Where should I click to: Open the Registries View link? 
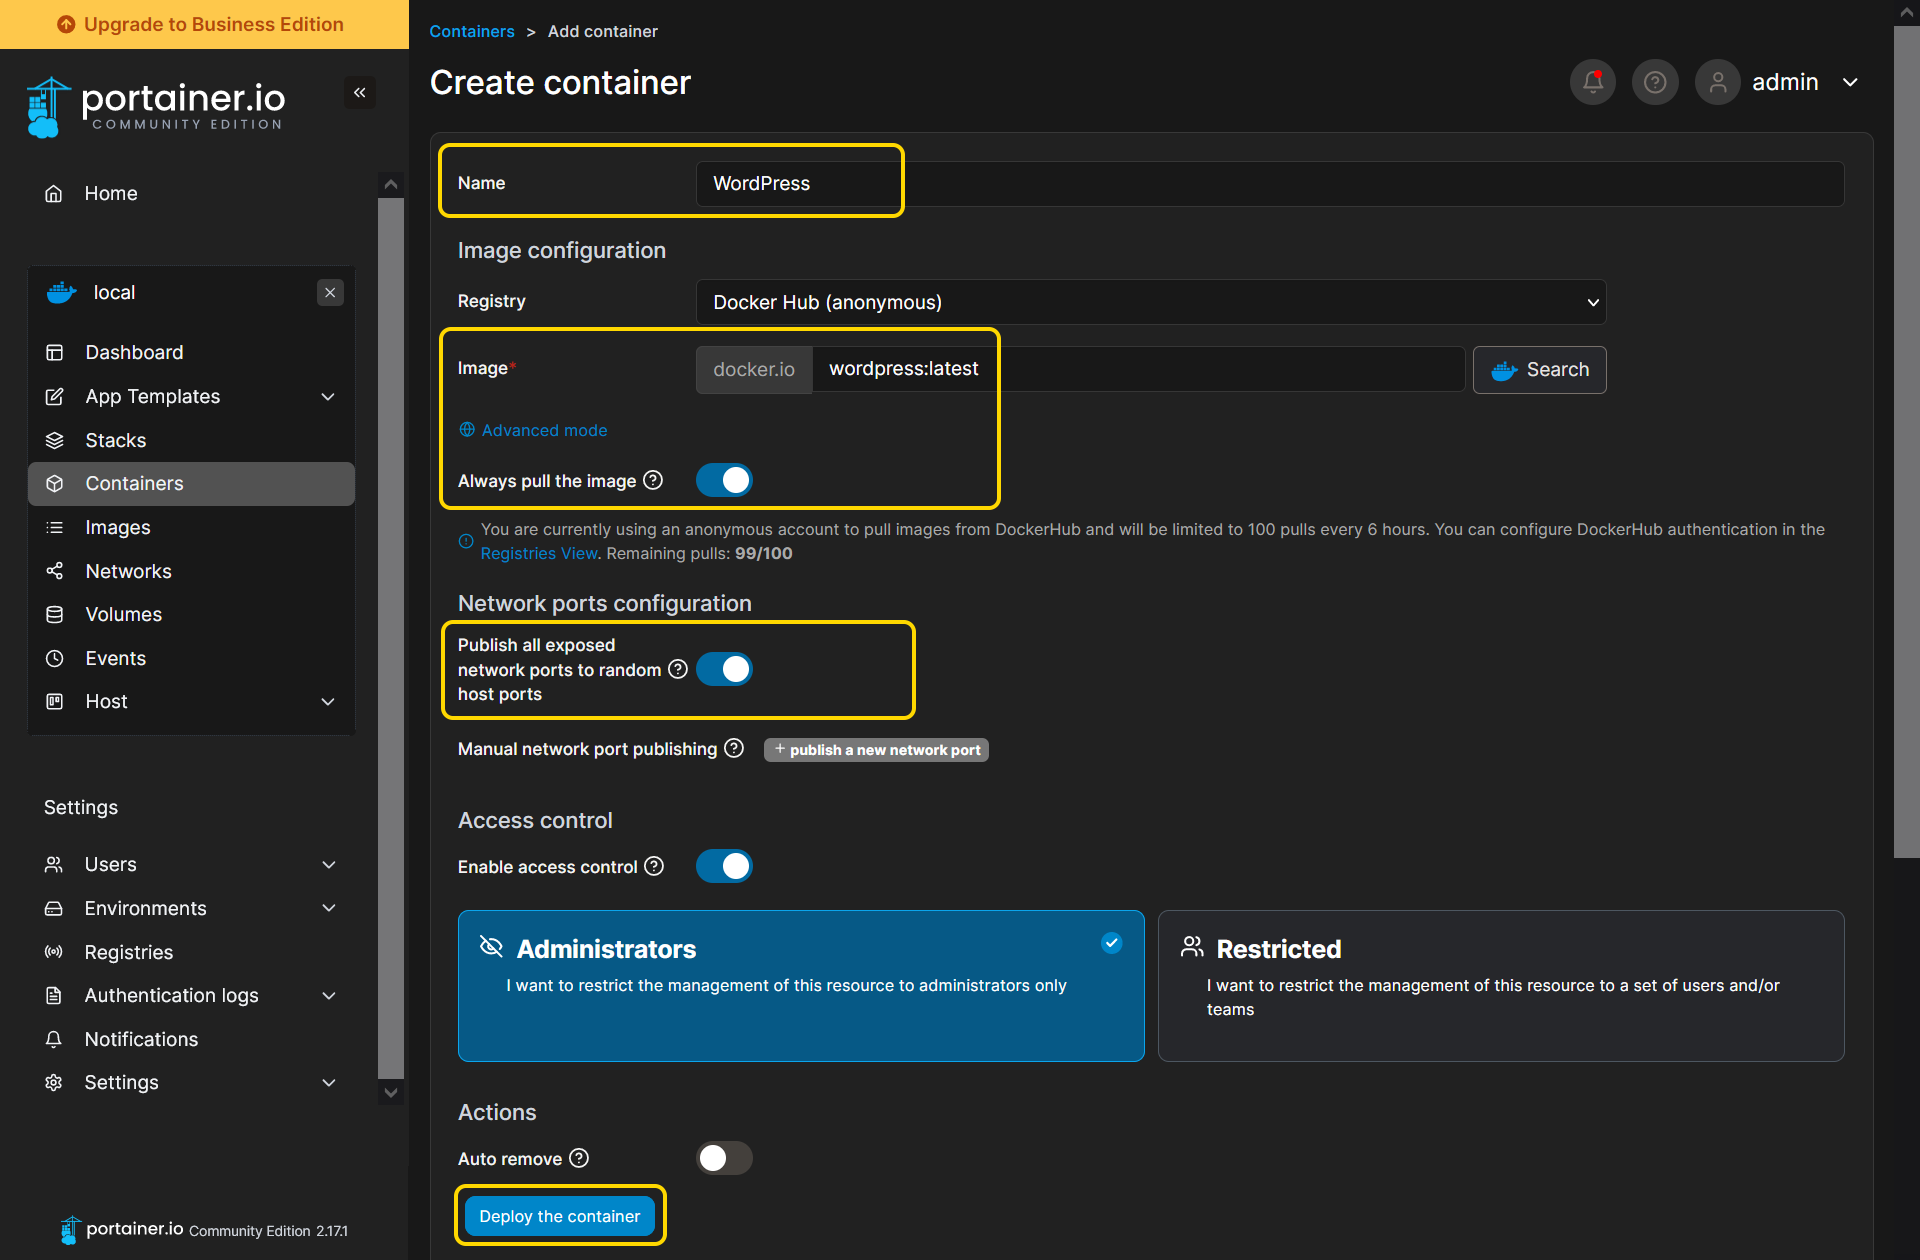pos(539,554)
